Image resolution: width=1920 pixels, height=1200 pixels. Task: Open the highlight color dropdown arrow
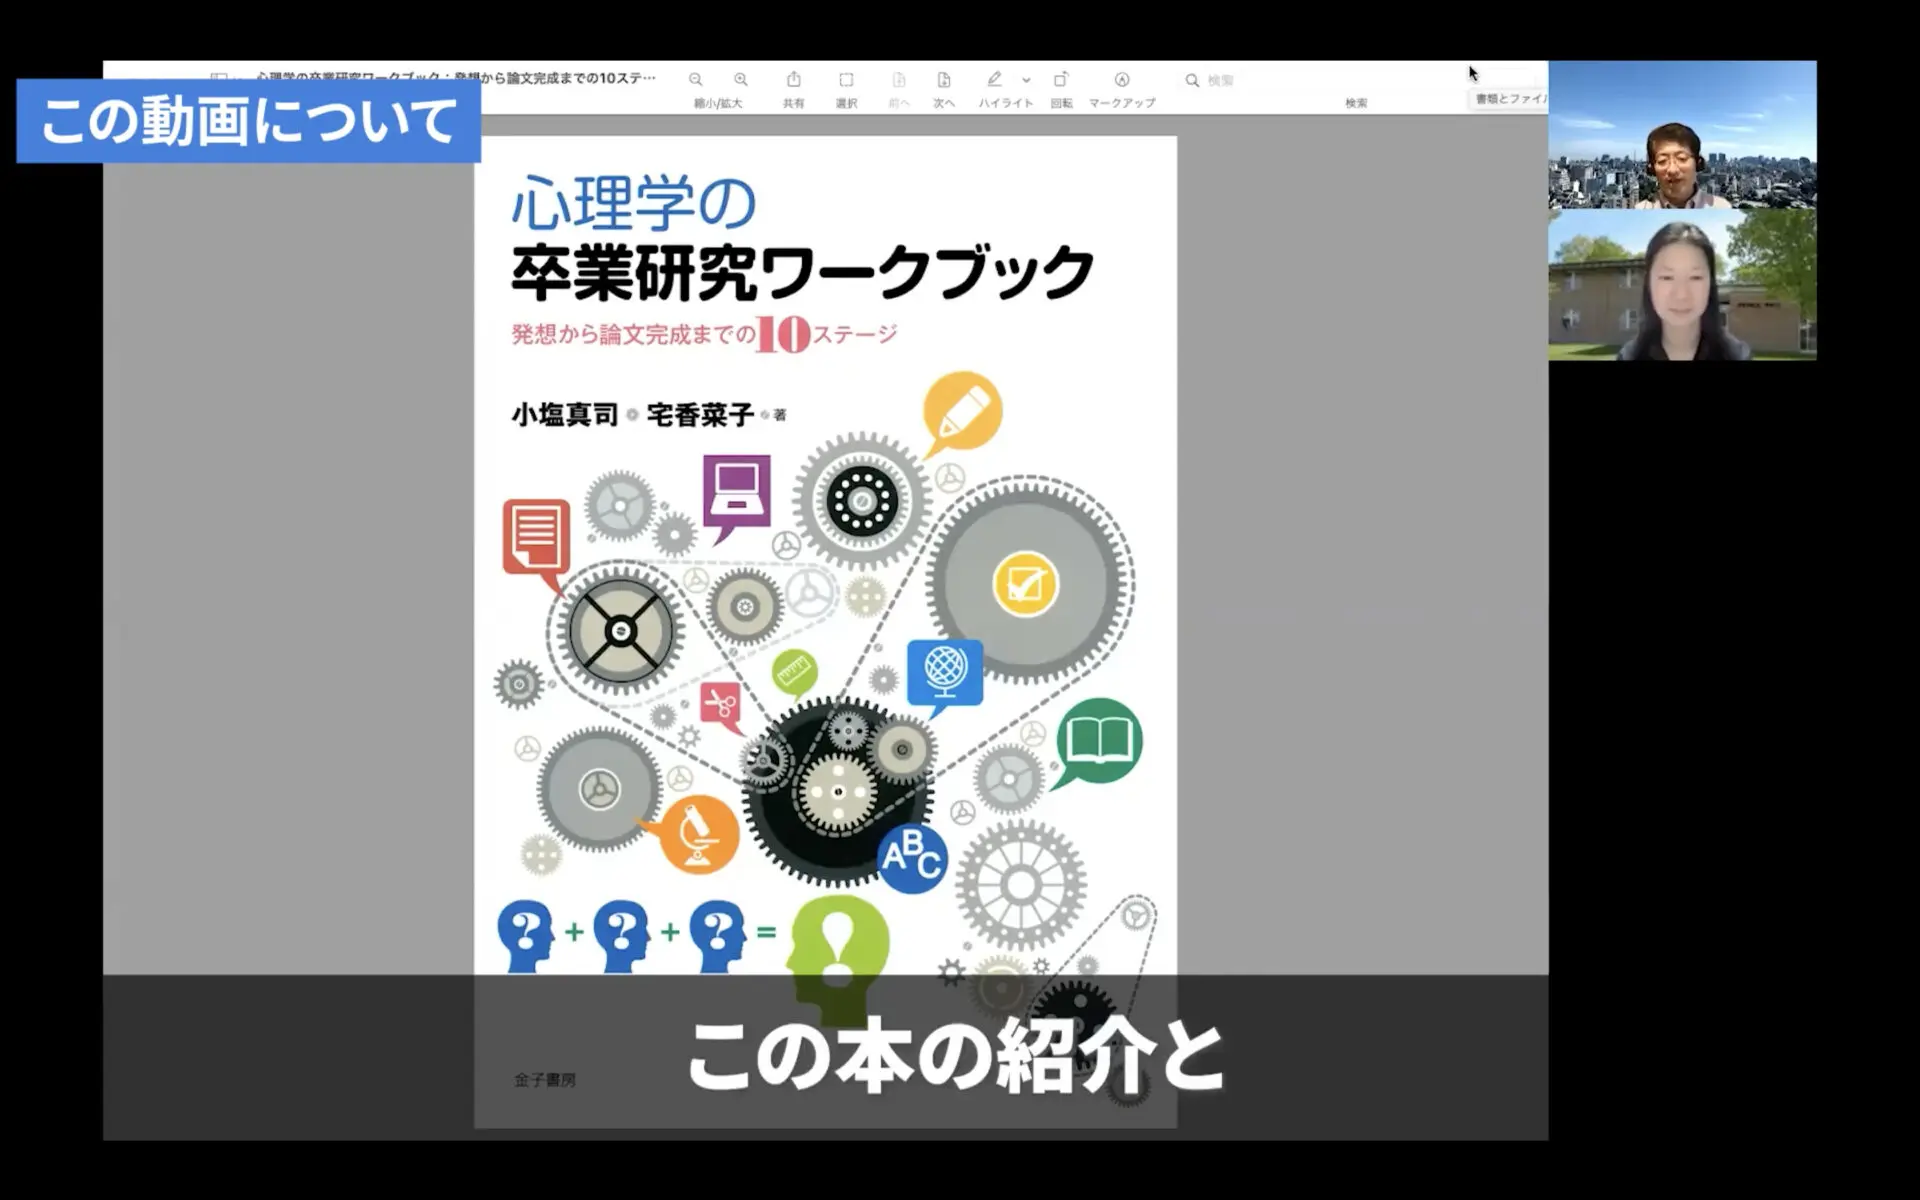(1026, 80)
